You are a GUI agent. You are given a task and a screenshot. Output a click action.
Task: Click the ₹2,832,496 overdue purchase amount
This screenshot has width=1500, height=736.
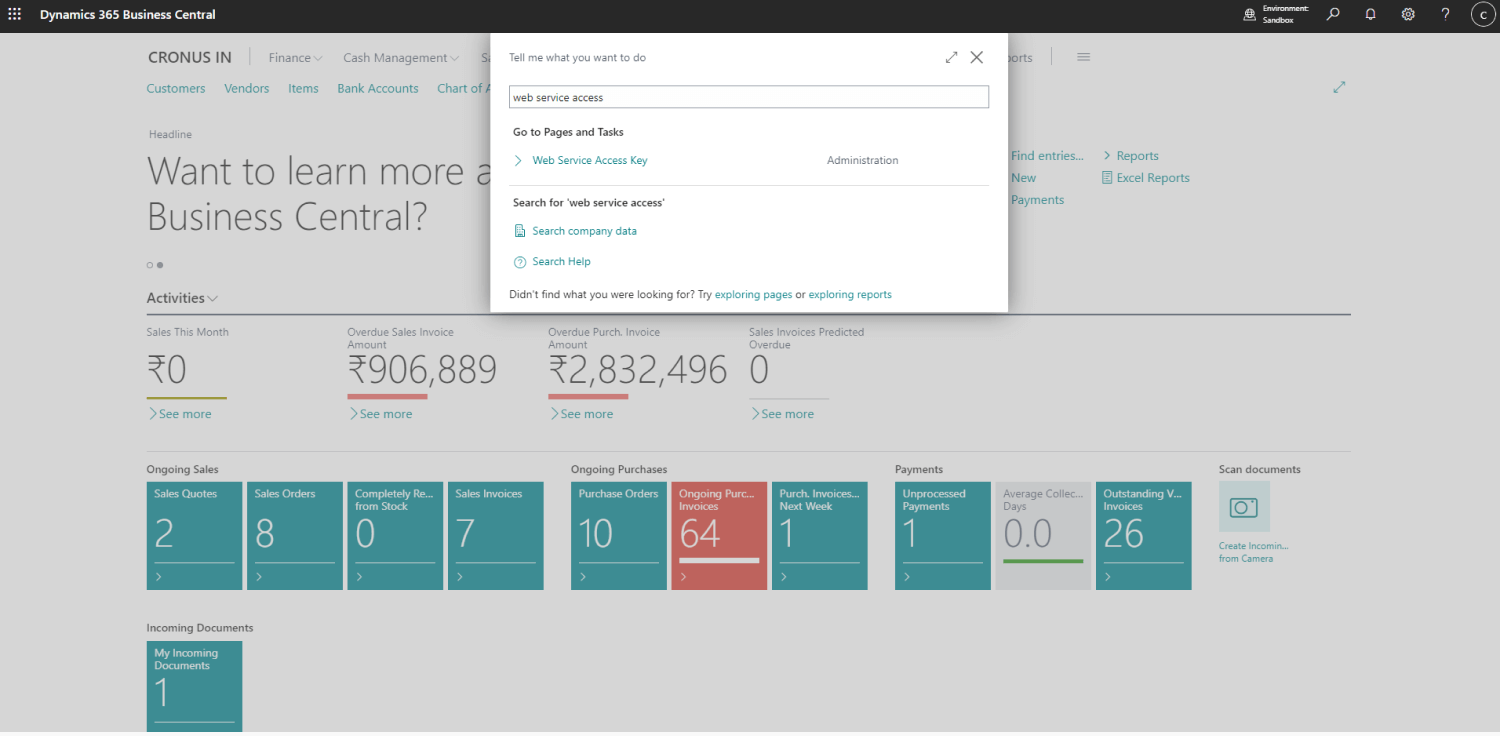[x=638, y=371]
